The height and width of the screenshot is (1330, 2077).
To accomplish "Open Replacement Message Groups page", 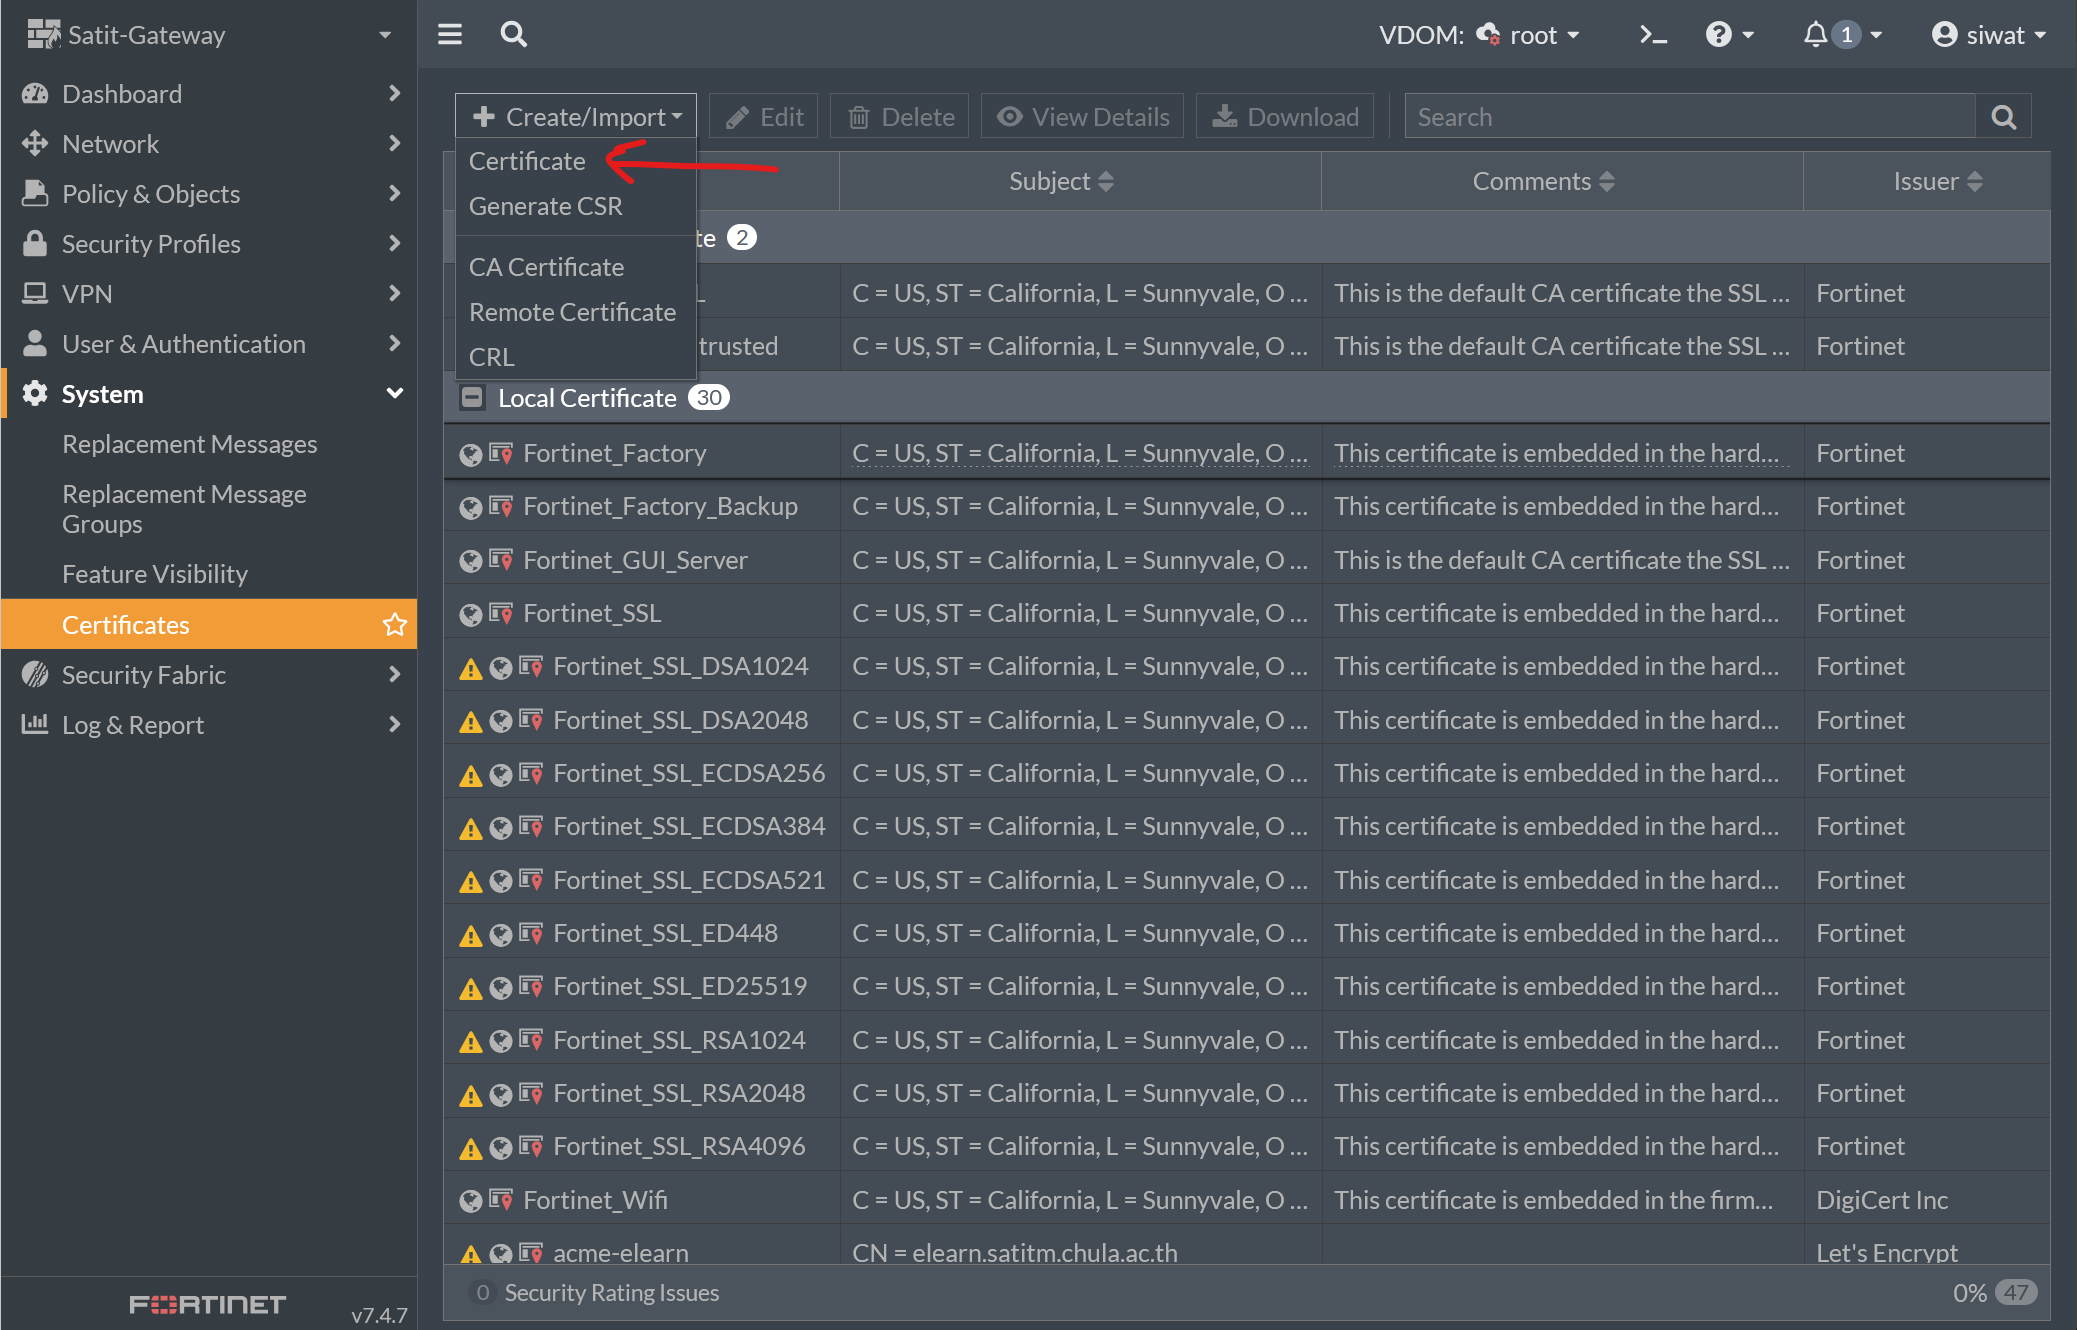I will [x=184, y=509].
